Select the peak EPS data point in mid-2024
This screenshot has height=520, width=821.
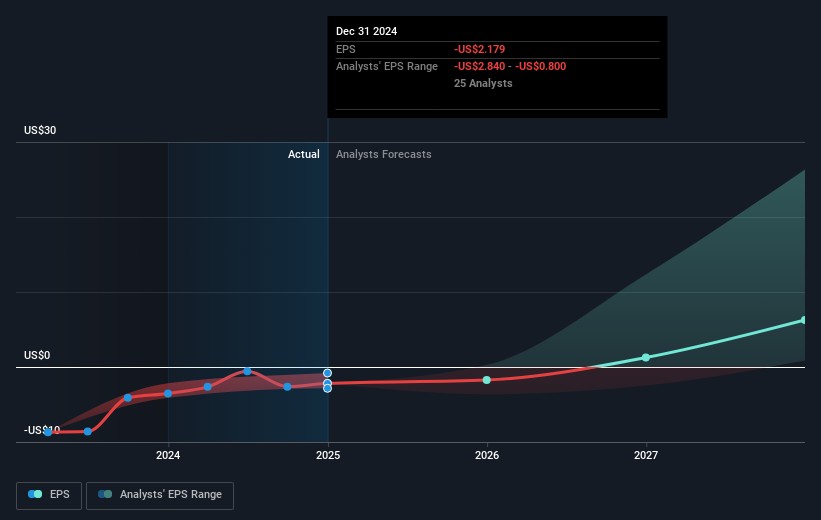pos(247,371)
